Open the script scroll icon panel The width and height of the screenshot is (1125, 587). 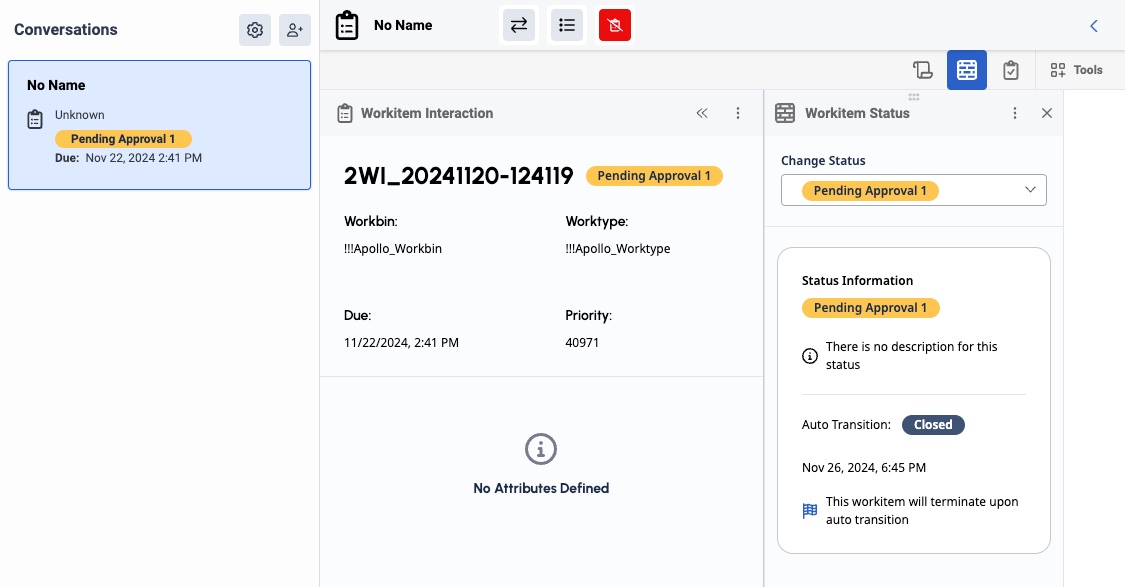(x=923, y=70)
